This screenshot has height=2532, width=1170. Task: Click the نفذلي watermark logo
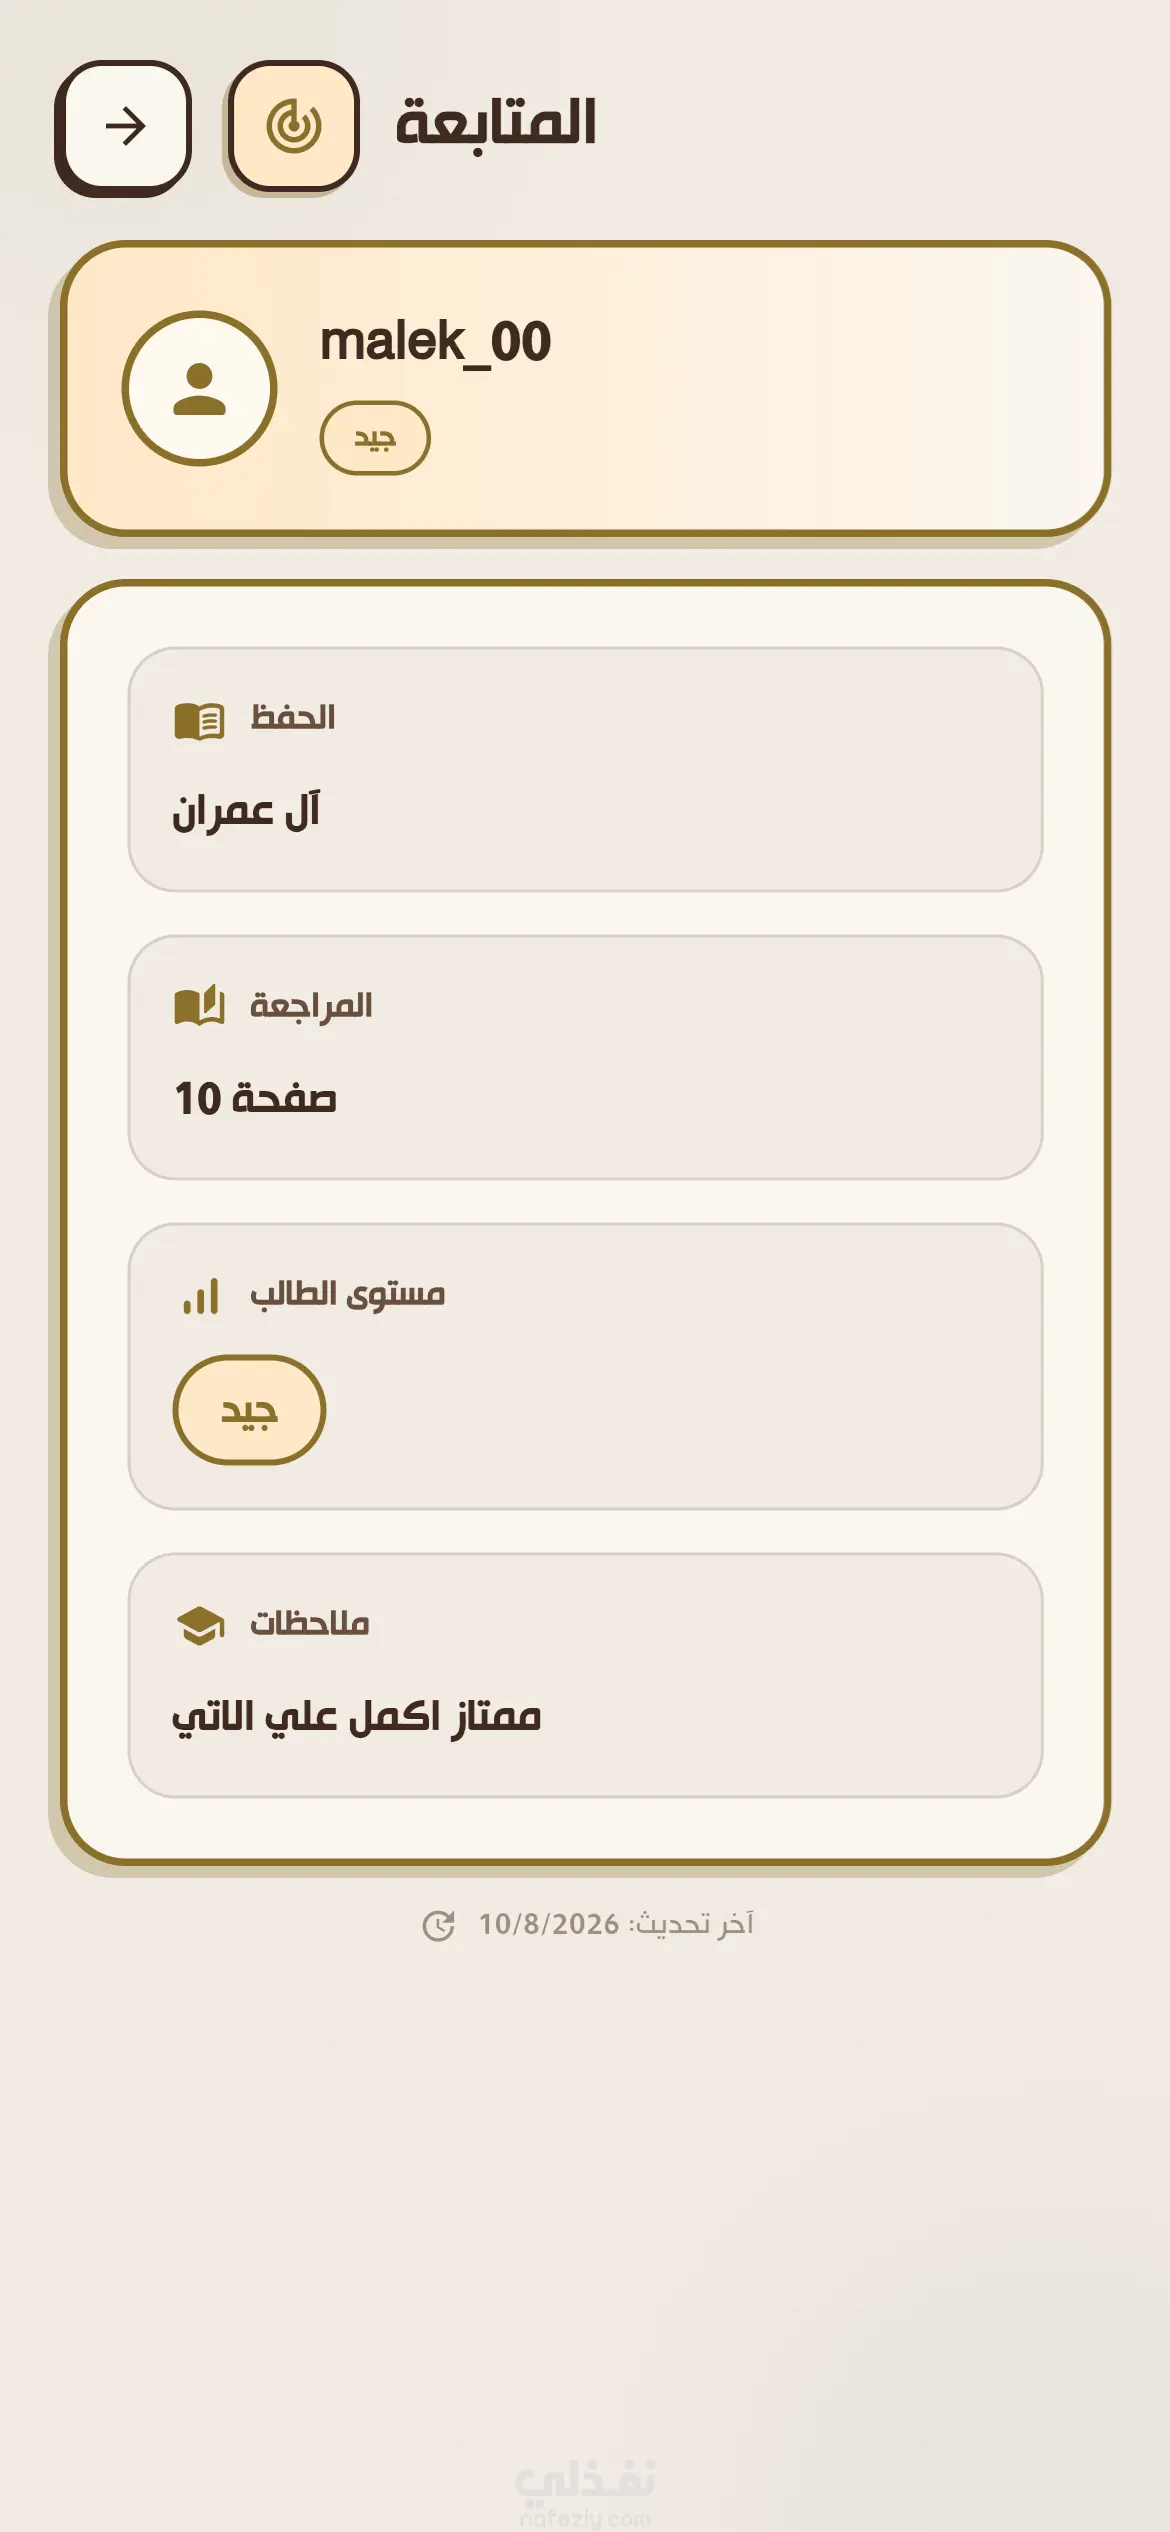pyautogui.click(x=585, y=2492)
